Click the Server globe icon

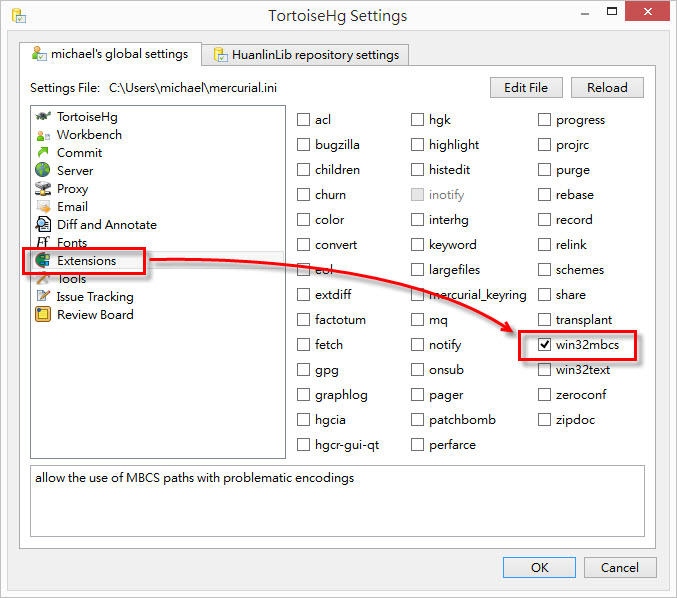pos(43,170)
